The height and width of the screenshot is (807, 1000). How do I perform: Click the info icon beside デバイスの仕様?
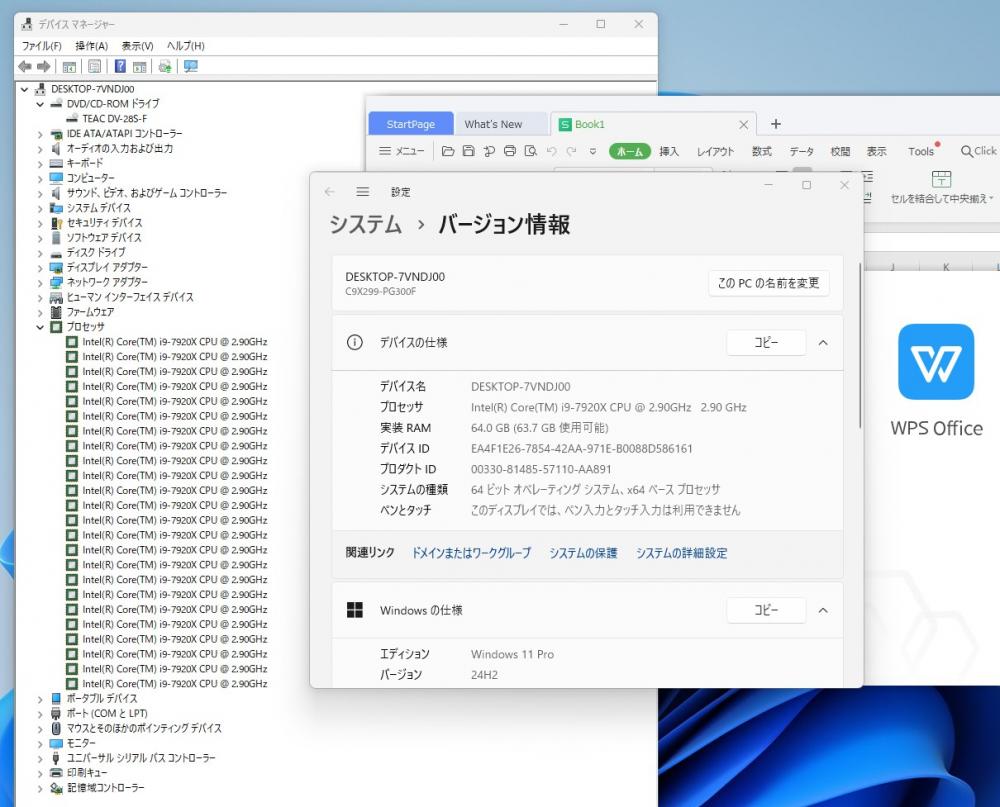pos(355,343)
